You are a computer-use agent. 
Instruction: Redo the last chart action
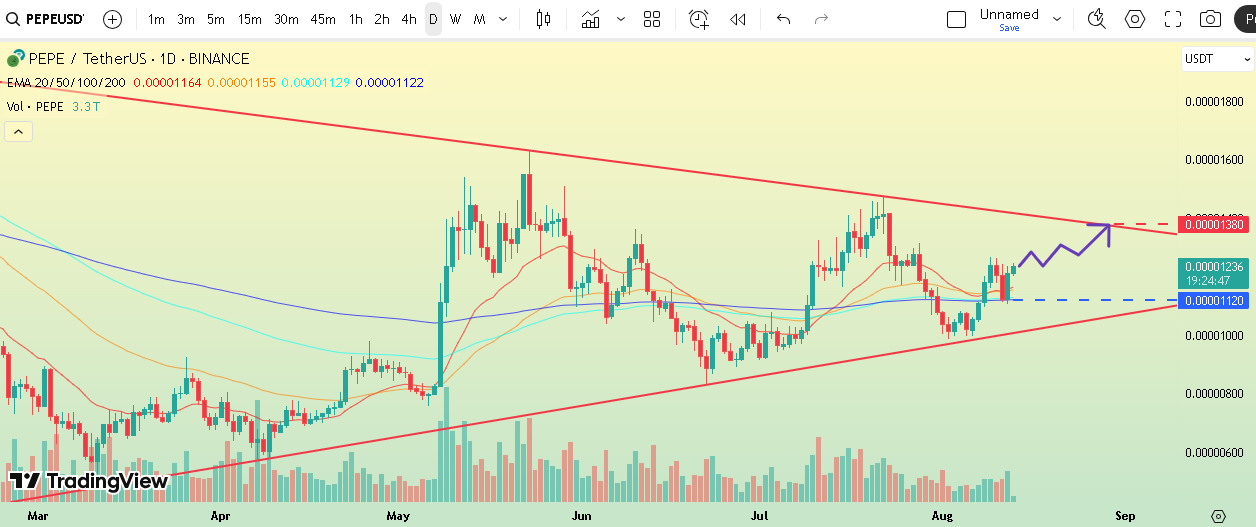[x=822, y=19]
